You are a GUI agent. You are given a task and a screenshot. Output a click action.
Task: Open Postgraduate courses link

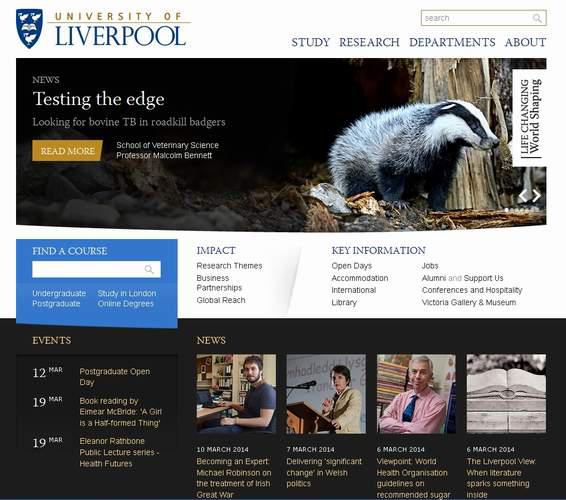pyautogui.click(x=56, y=304)
